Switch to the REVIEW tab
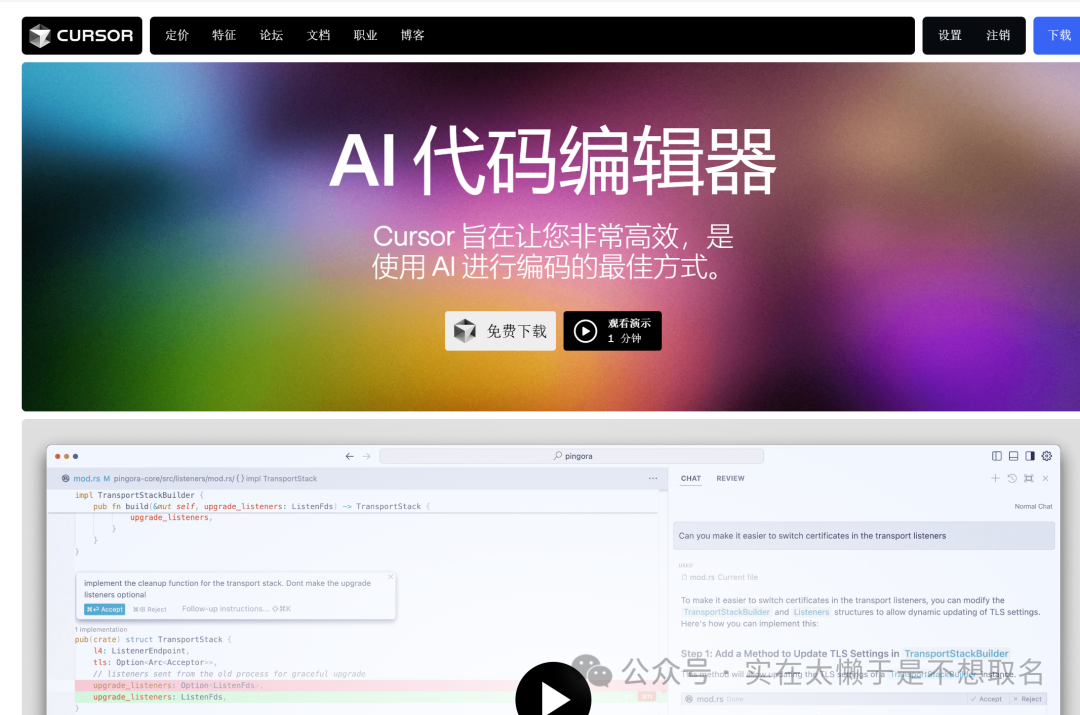1080x715 pixels. [x=730, y=478]
